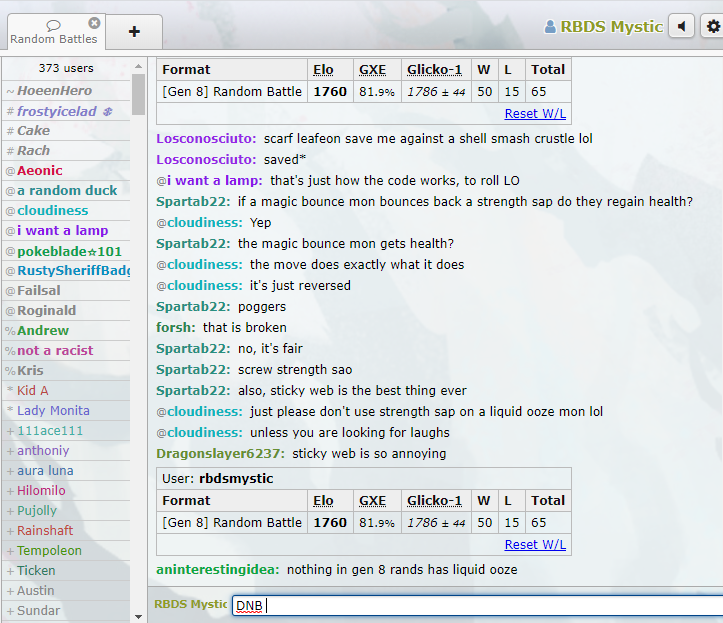Screen dimensions: 723x623
Task: Select user aura luna in the list
Action: tap(66, 471)
